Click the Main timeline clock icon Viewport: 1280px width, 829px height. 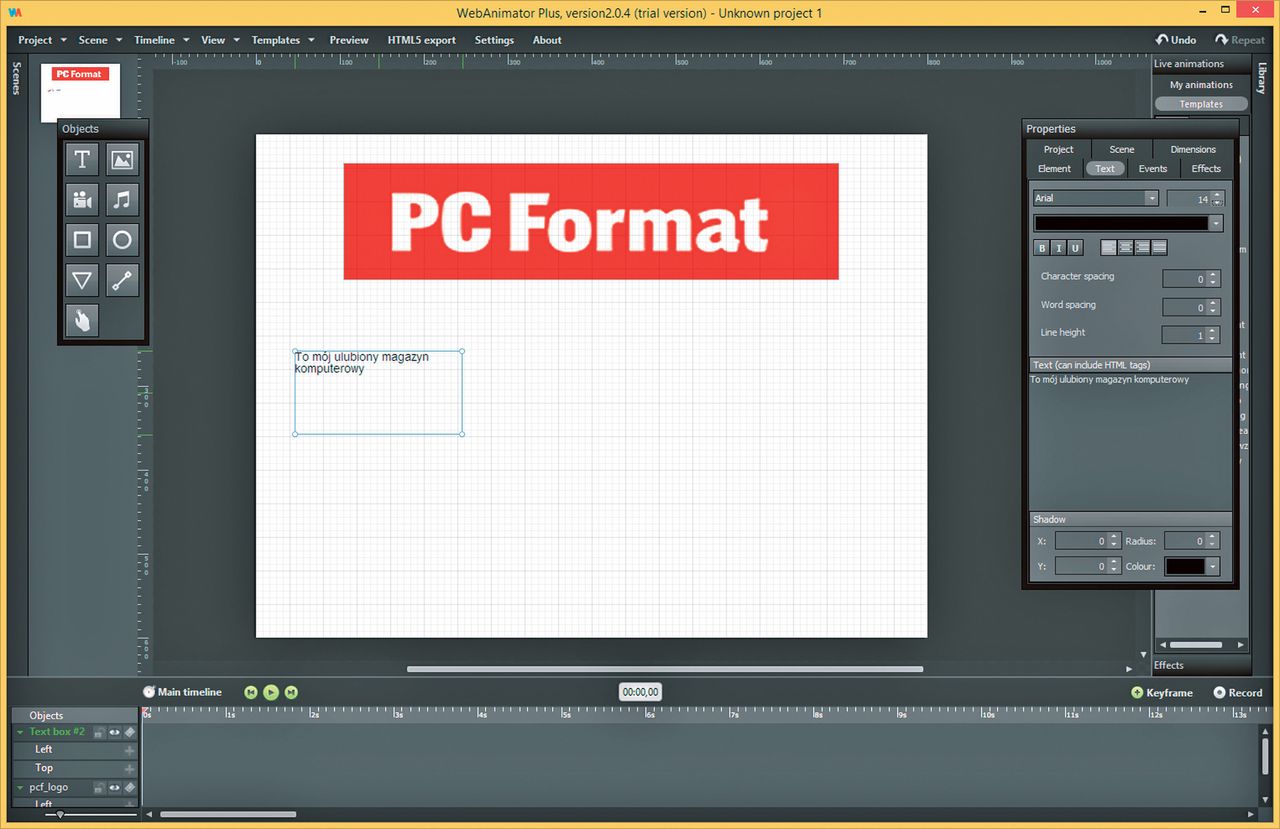coord(149,692)
